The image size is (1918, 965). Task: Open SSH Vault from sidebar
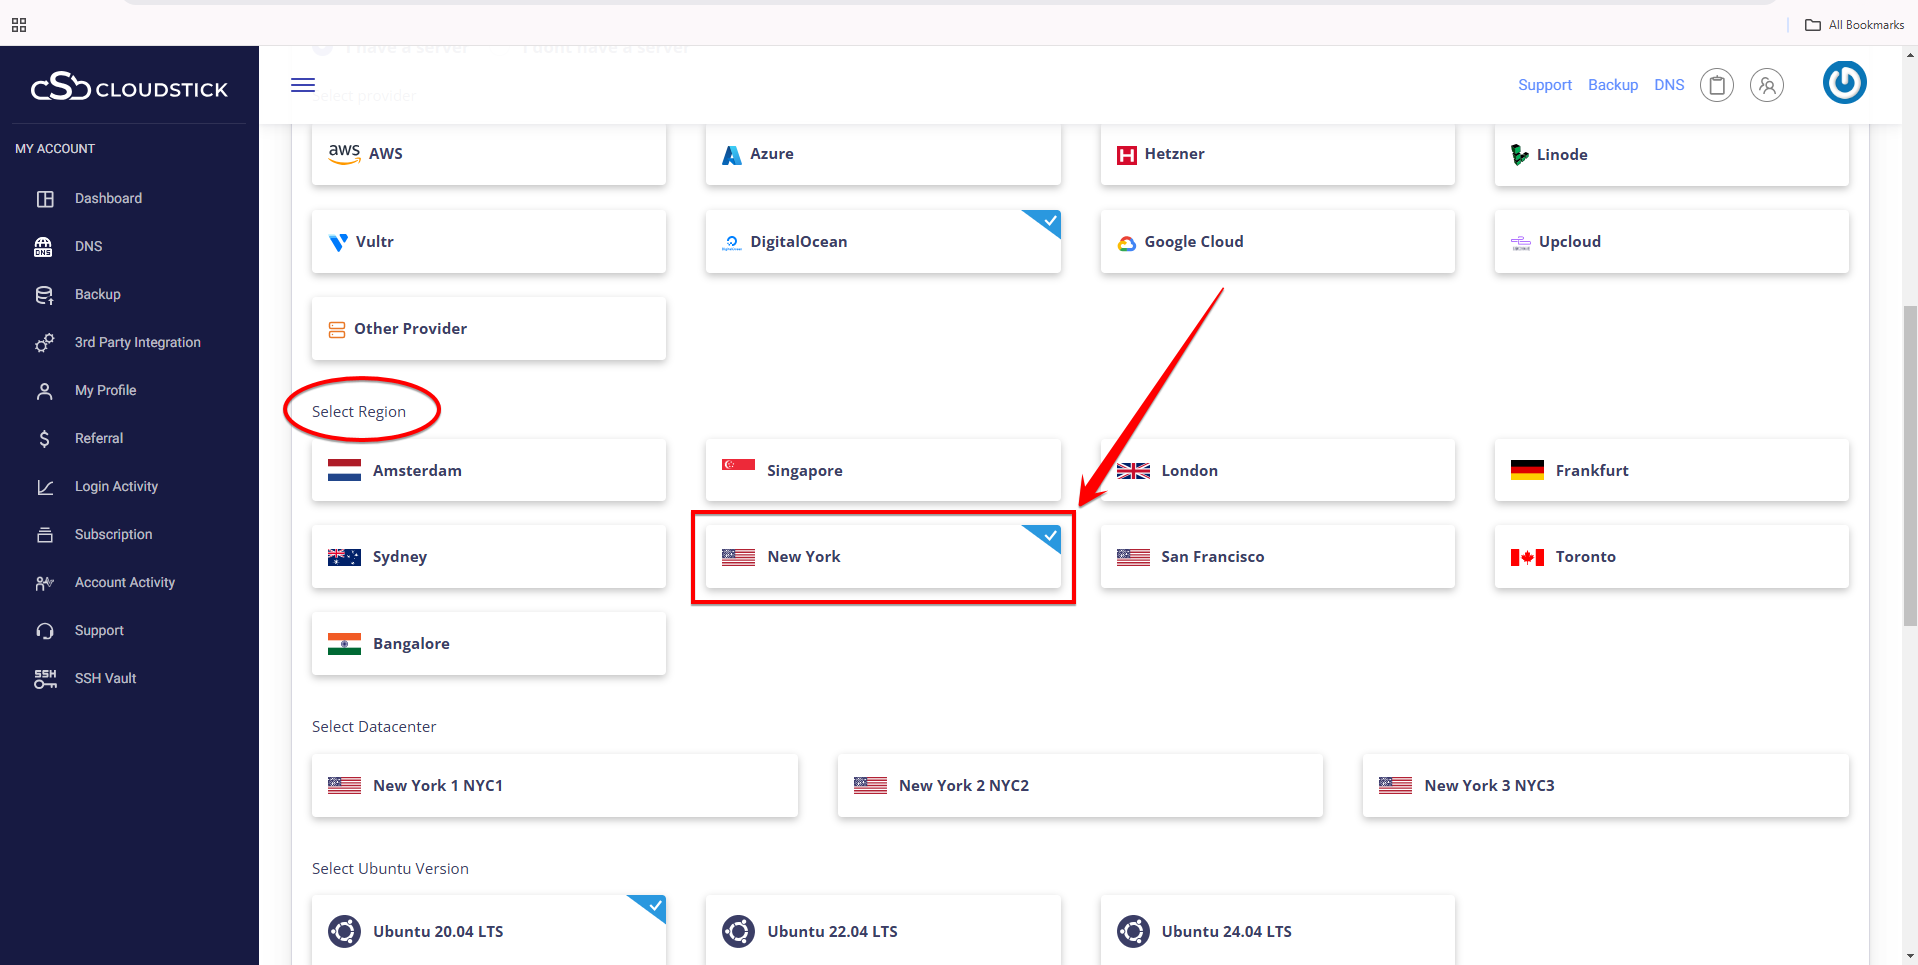click(105, 678)
